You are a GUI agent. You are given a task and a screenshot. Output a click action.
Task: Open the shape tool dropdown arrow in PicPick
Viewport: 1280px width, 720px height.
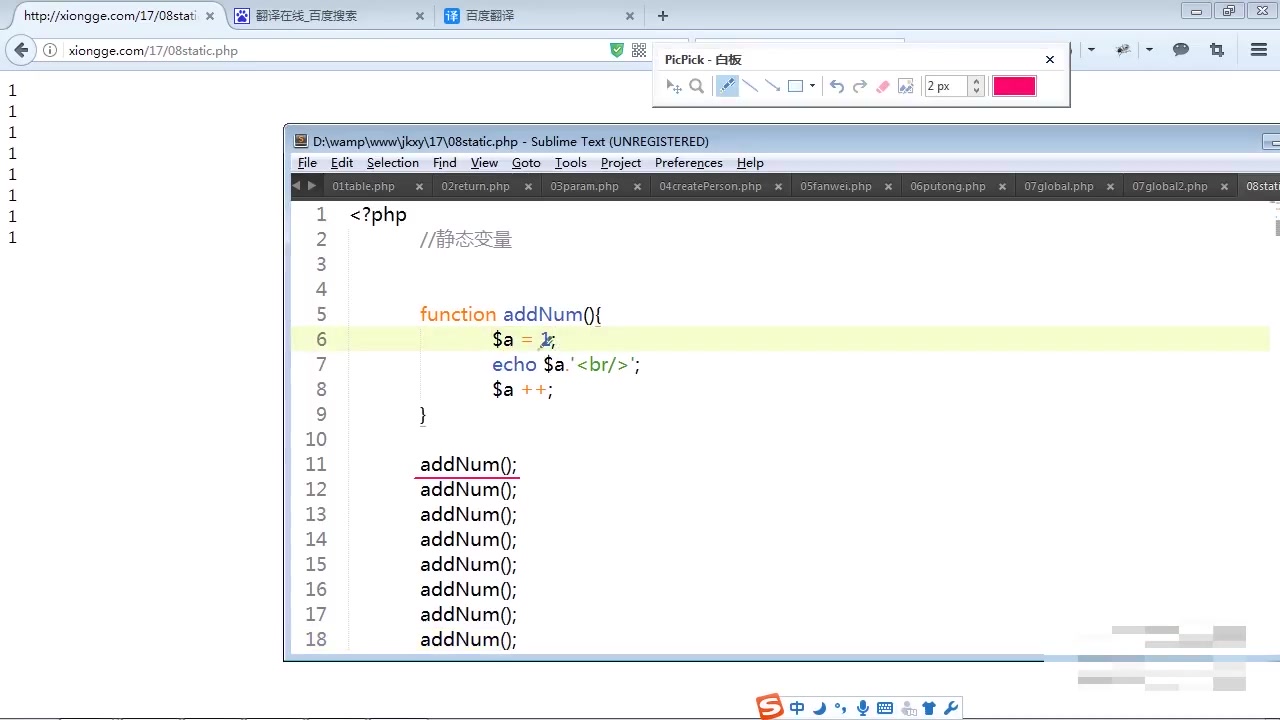(x=812, y=86)
